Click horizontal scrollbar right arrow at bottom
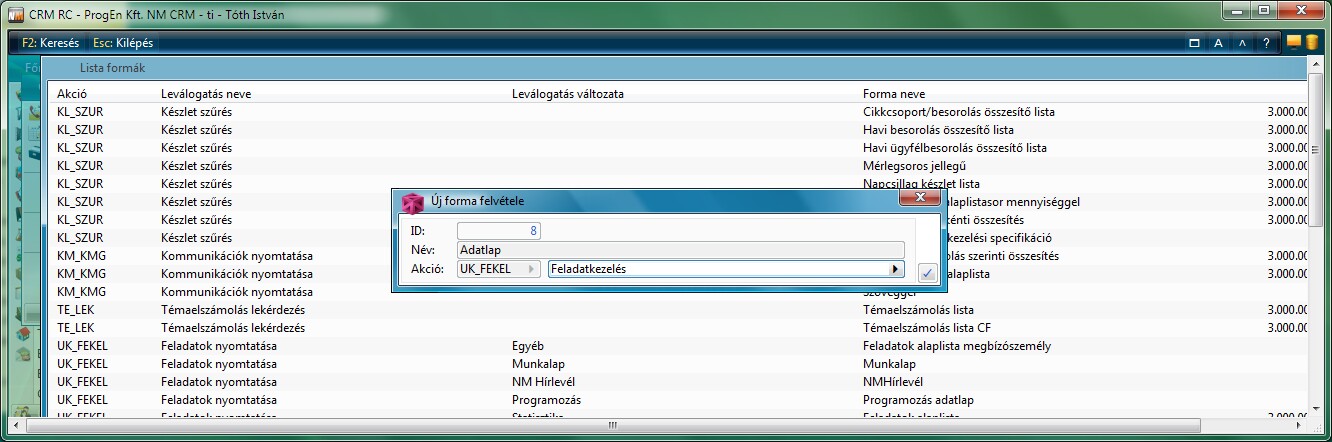1332x442 pixels. [1299, 425]
